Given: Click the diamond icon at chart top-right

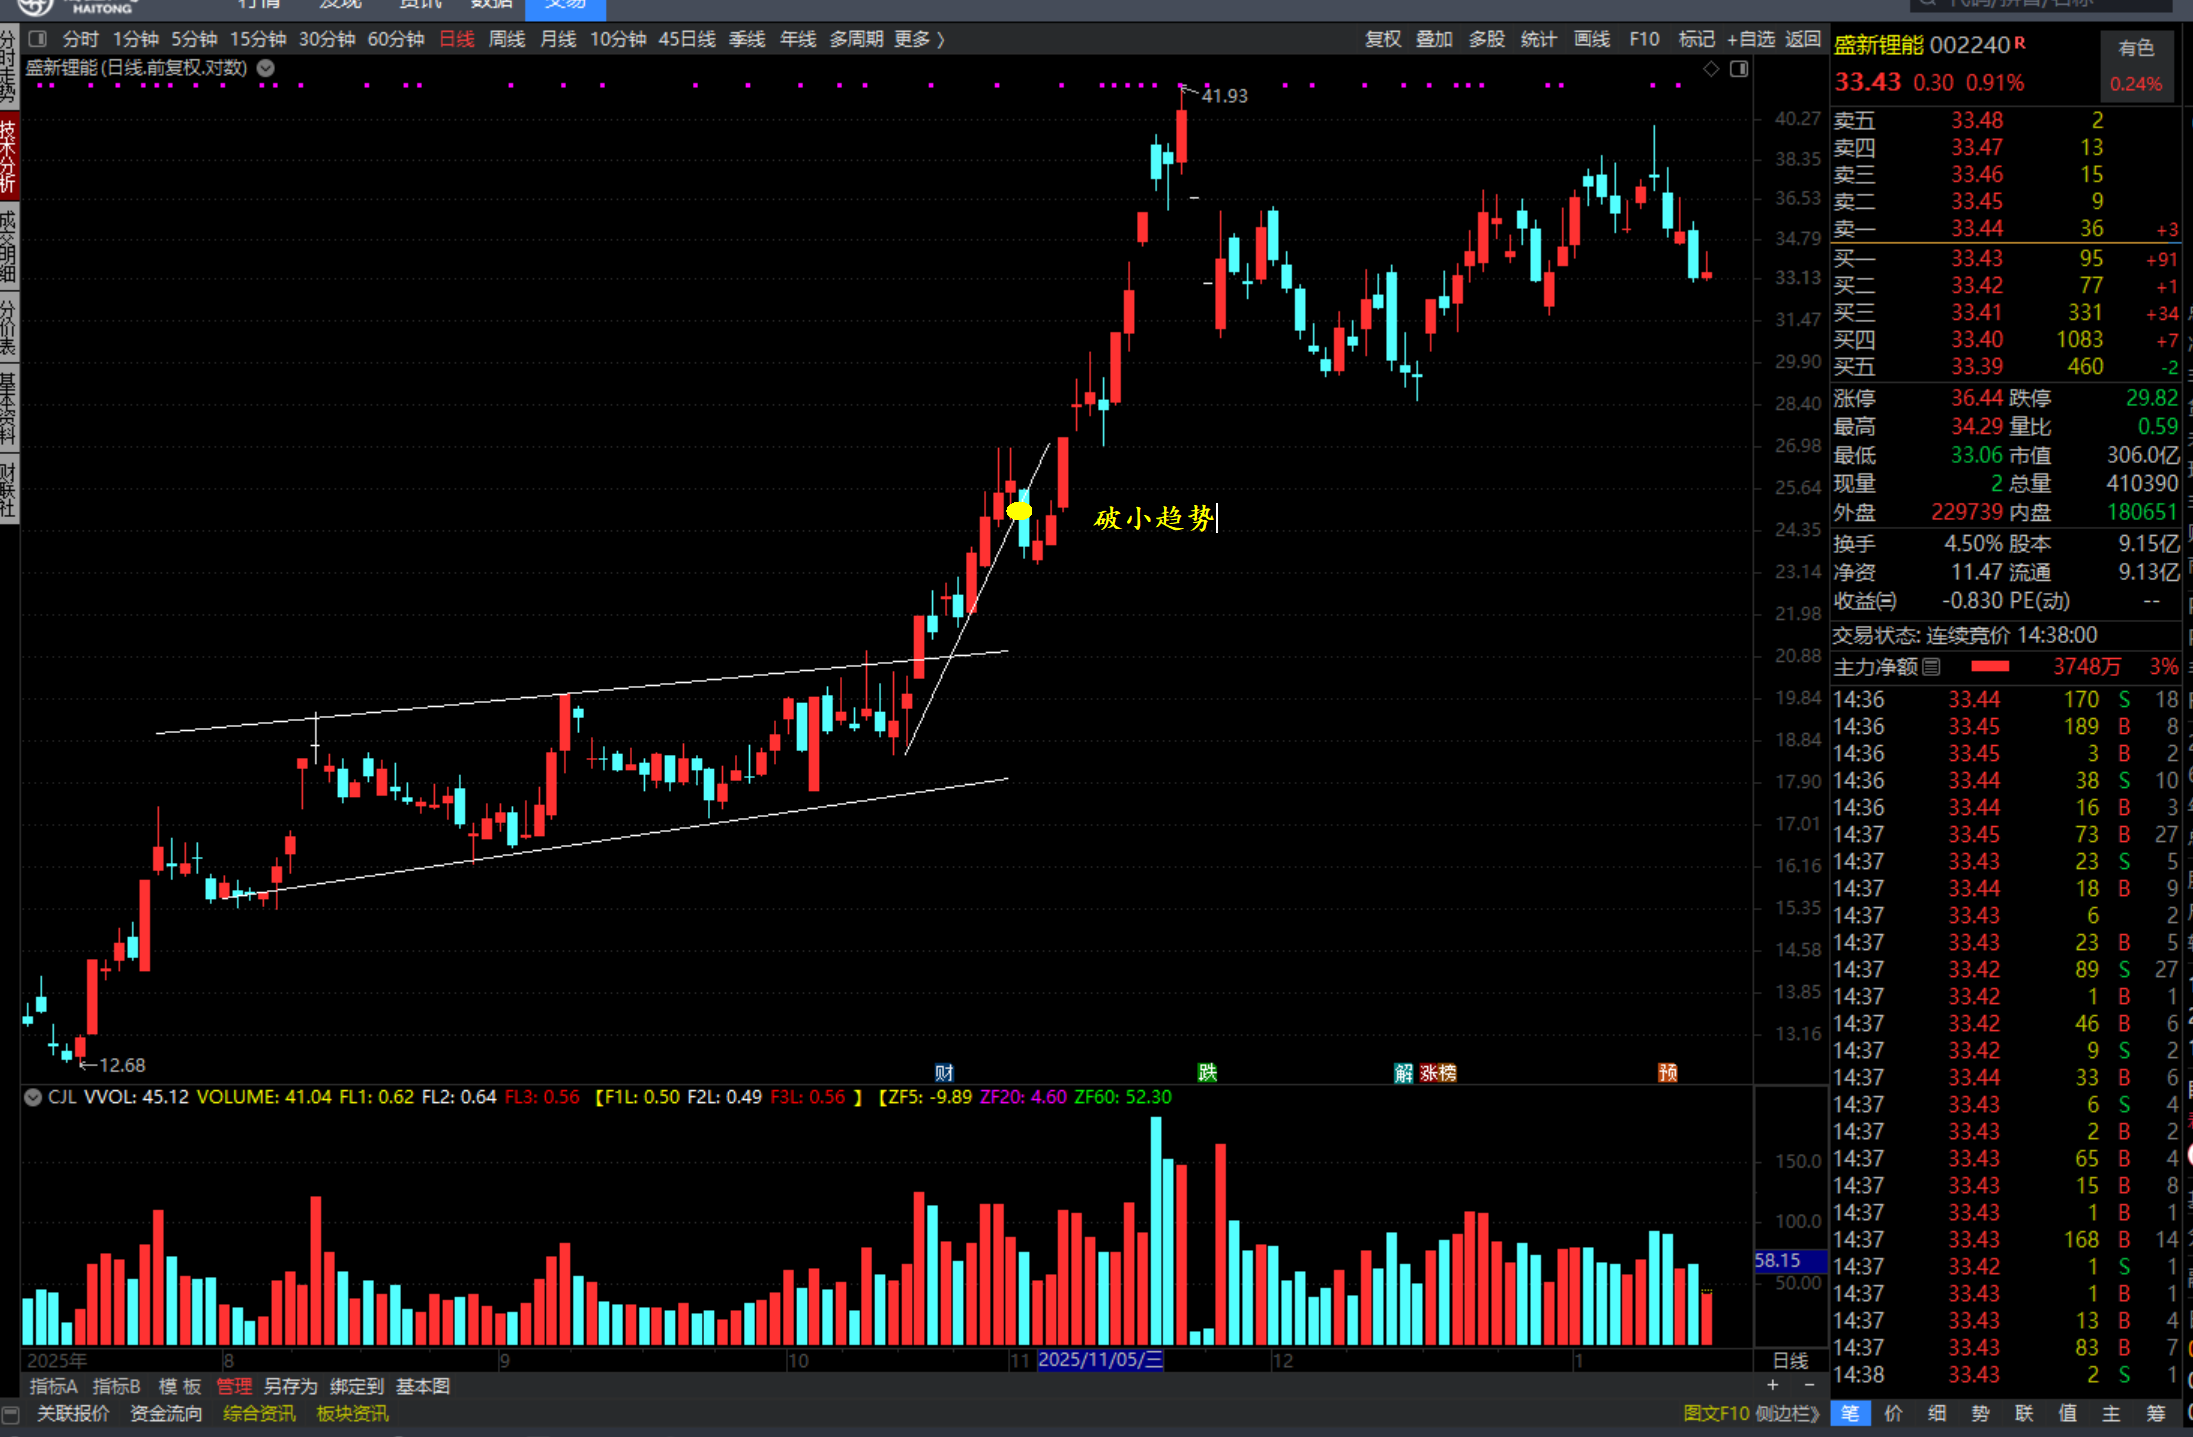Looking at the screenshot, I should point(1711,68).
